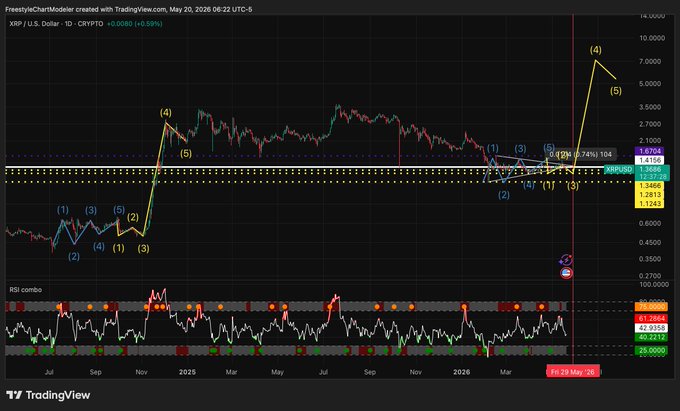
Task: Click the green 40.2212 RSI value label
Action: (x=652, y=337)
